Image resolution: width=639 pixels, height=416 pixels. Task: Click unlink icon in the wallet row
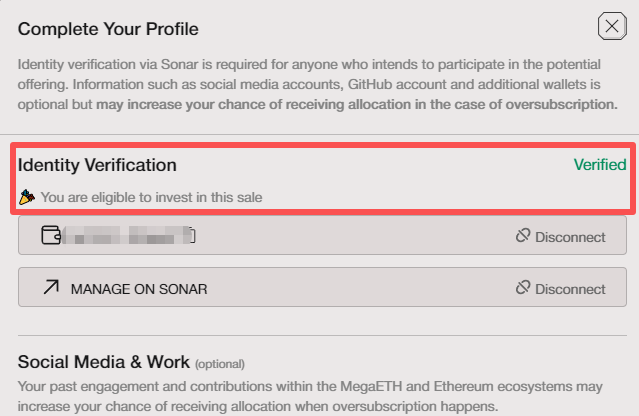tap(522, 236)
